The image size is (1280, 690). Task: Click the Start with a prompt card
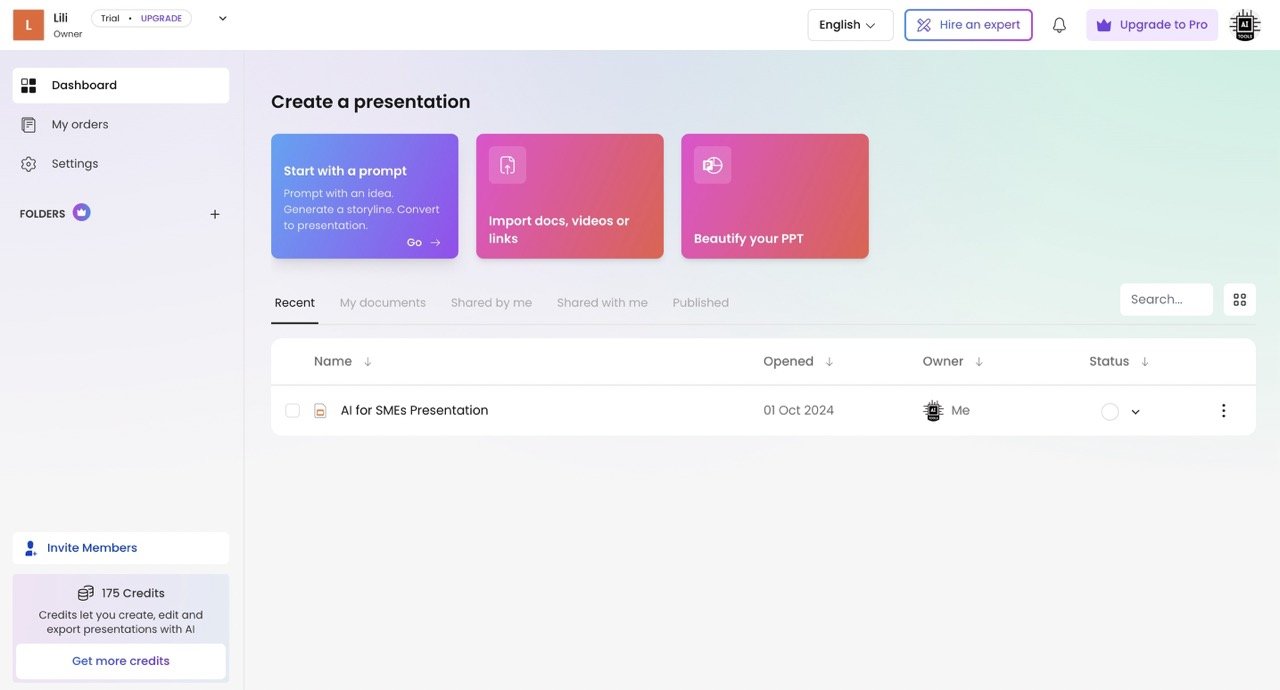[x=365, y=196]
